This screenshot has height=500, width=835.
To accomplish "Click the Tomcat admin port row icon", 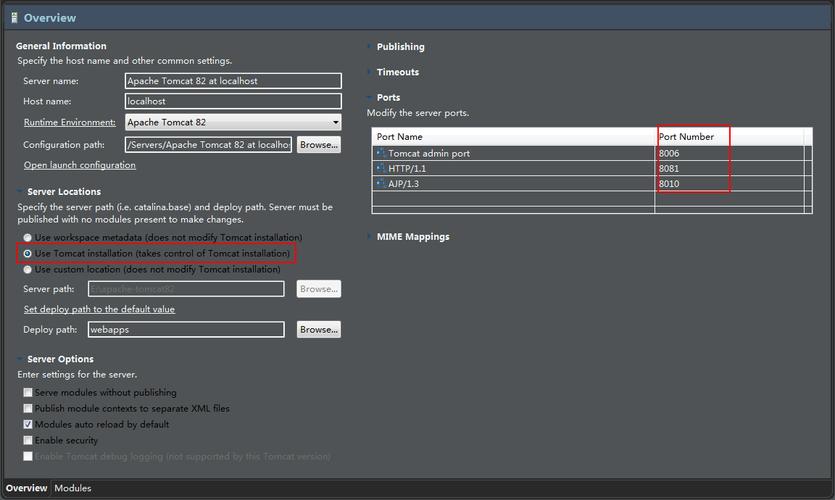I will coord(381,153).
